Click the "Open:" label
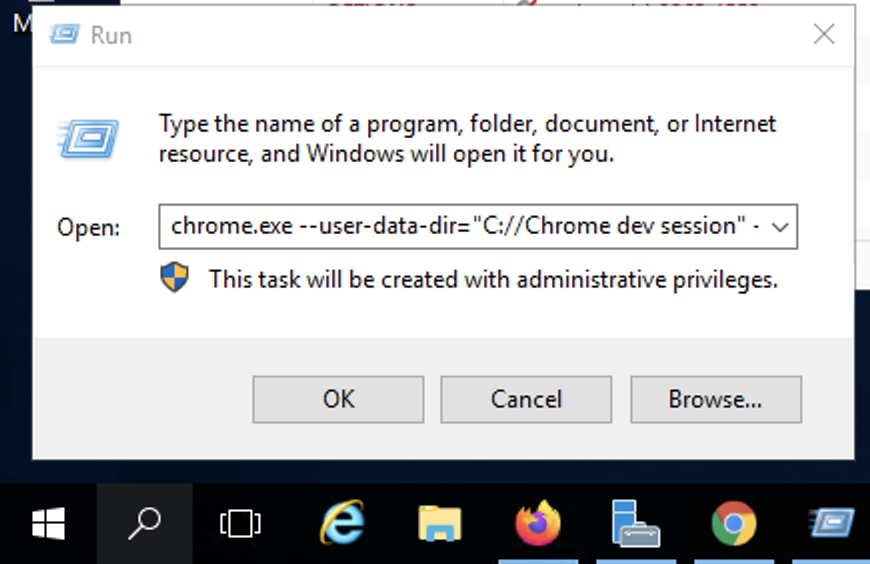The image size is (870, 564). click(x=88, y=227)
